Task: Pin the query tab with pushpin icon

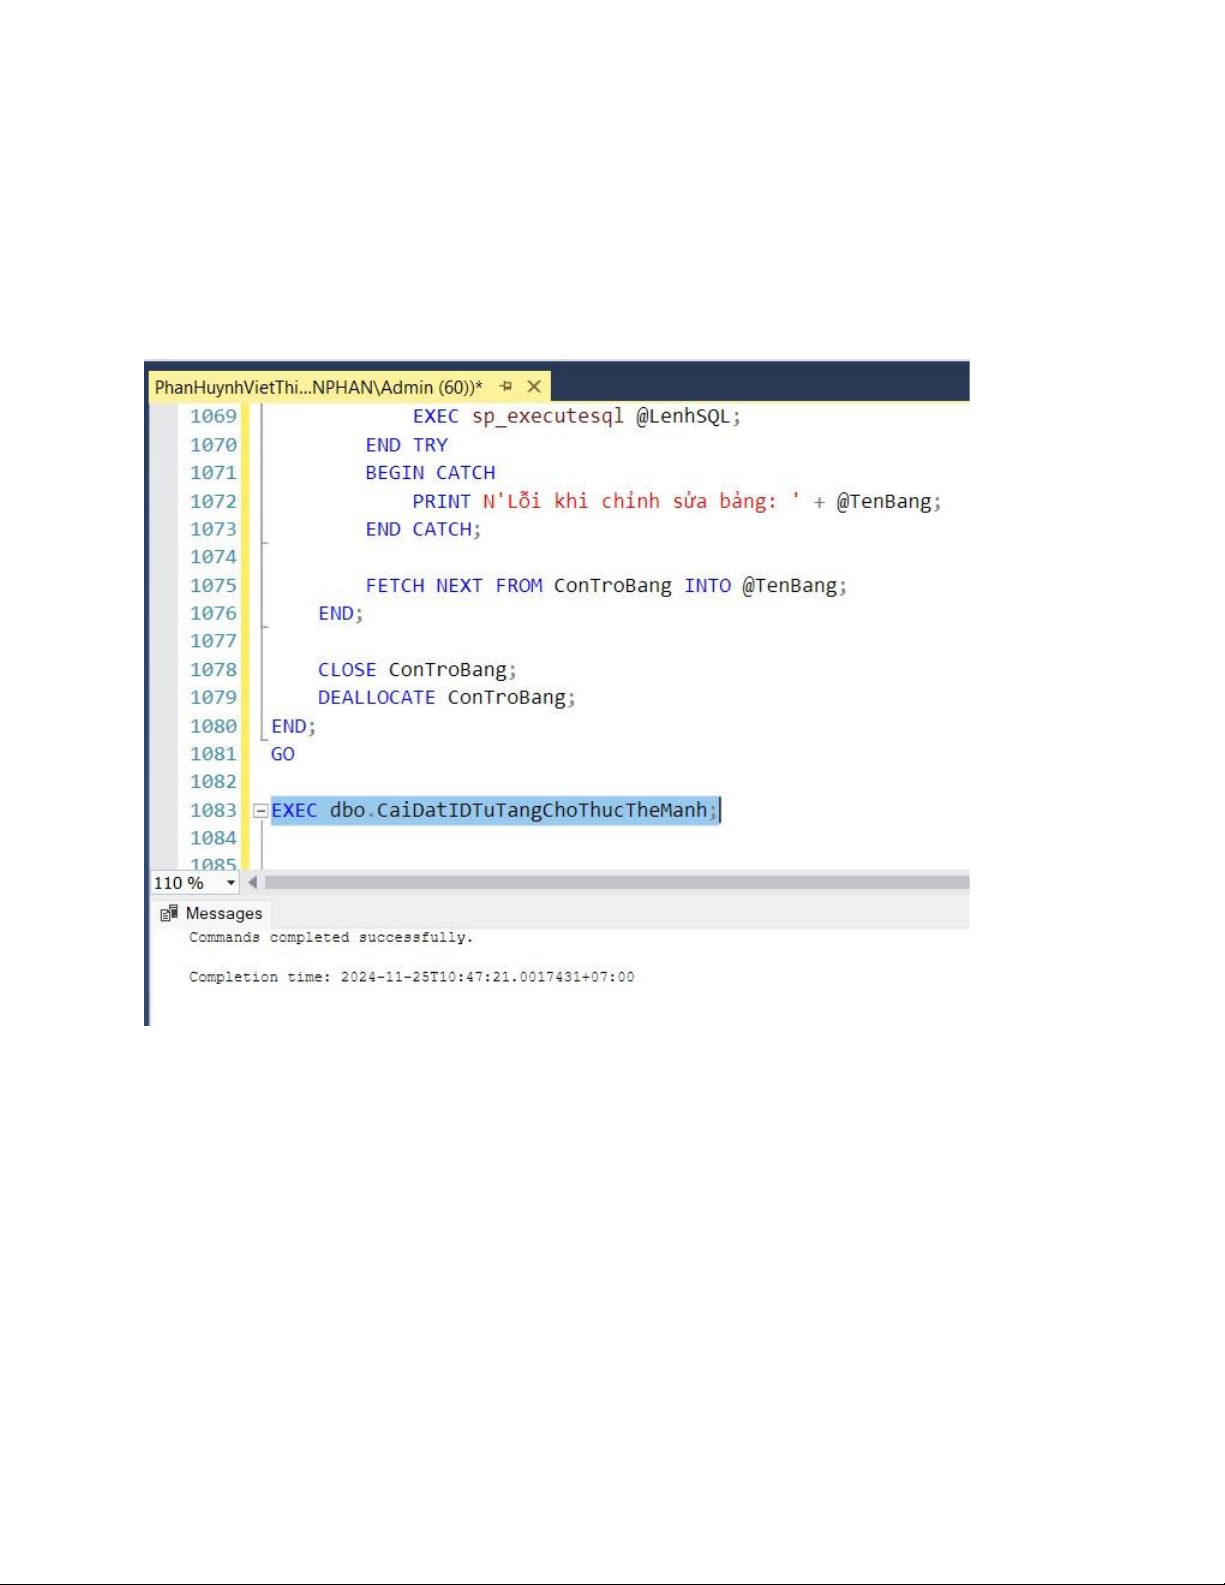Action: 506,386
